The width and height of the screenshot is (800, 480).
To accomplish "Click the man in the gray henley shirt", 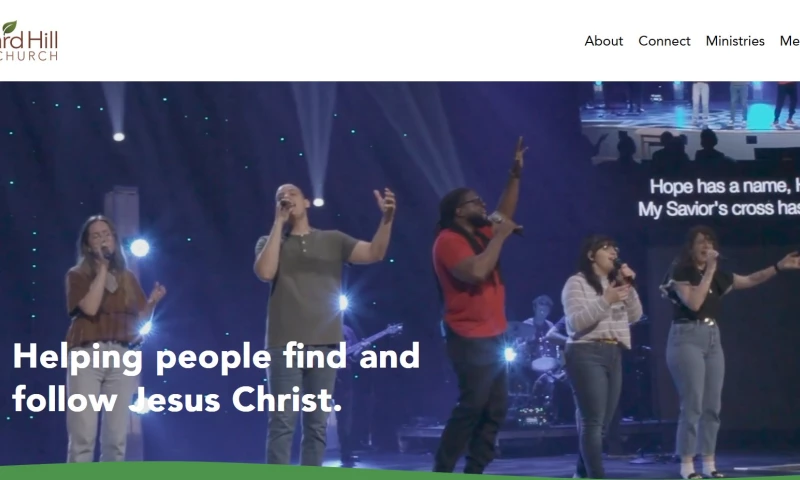I will click(x=311, y=316).
